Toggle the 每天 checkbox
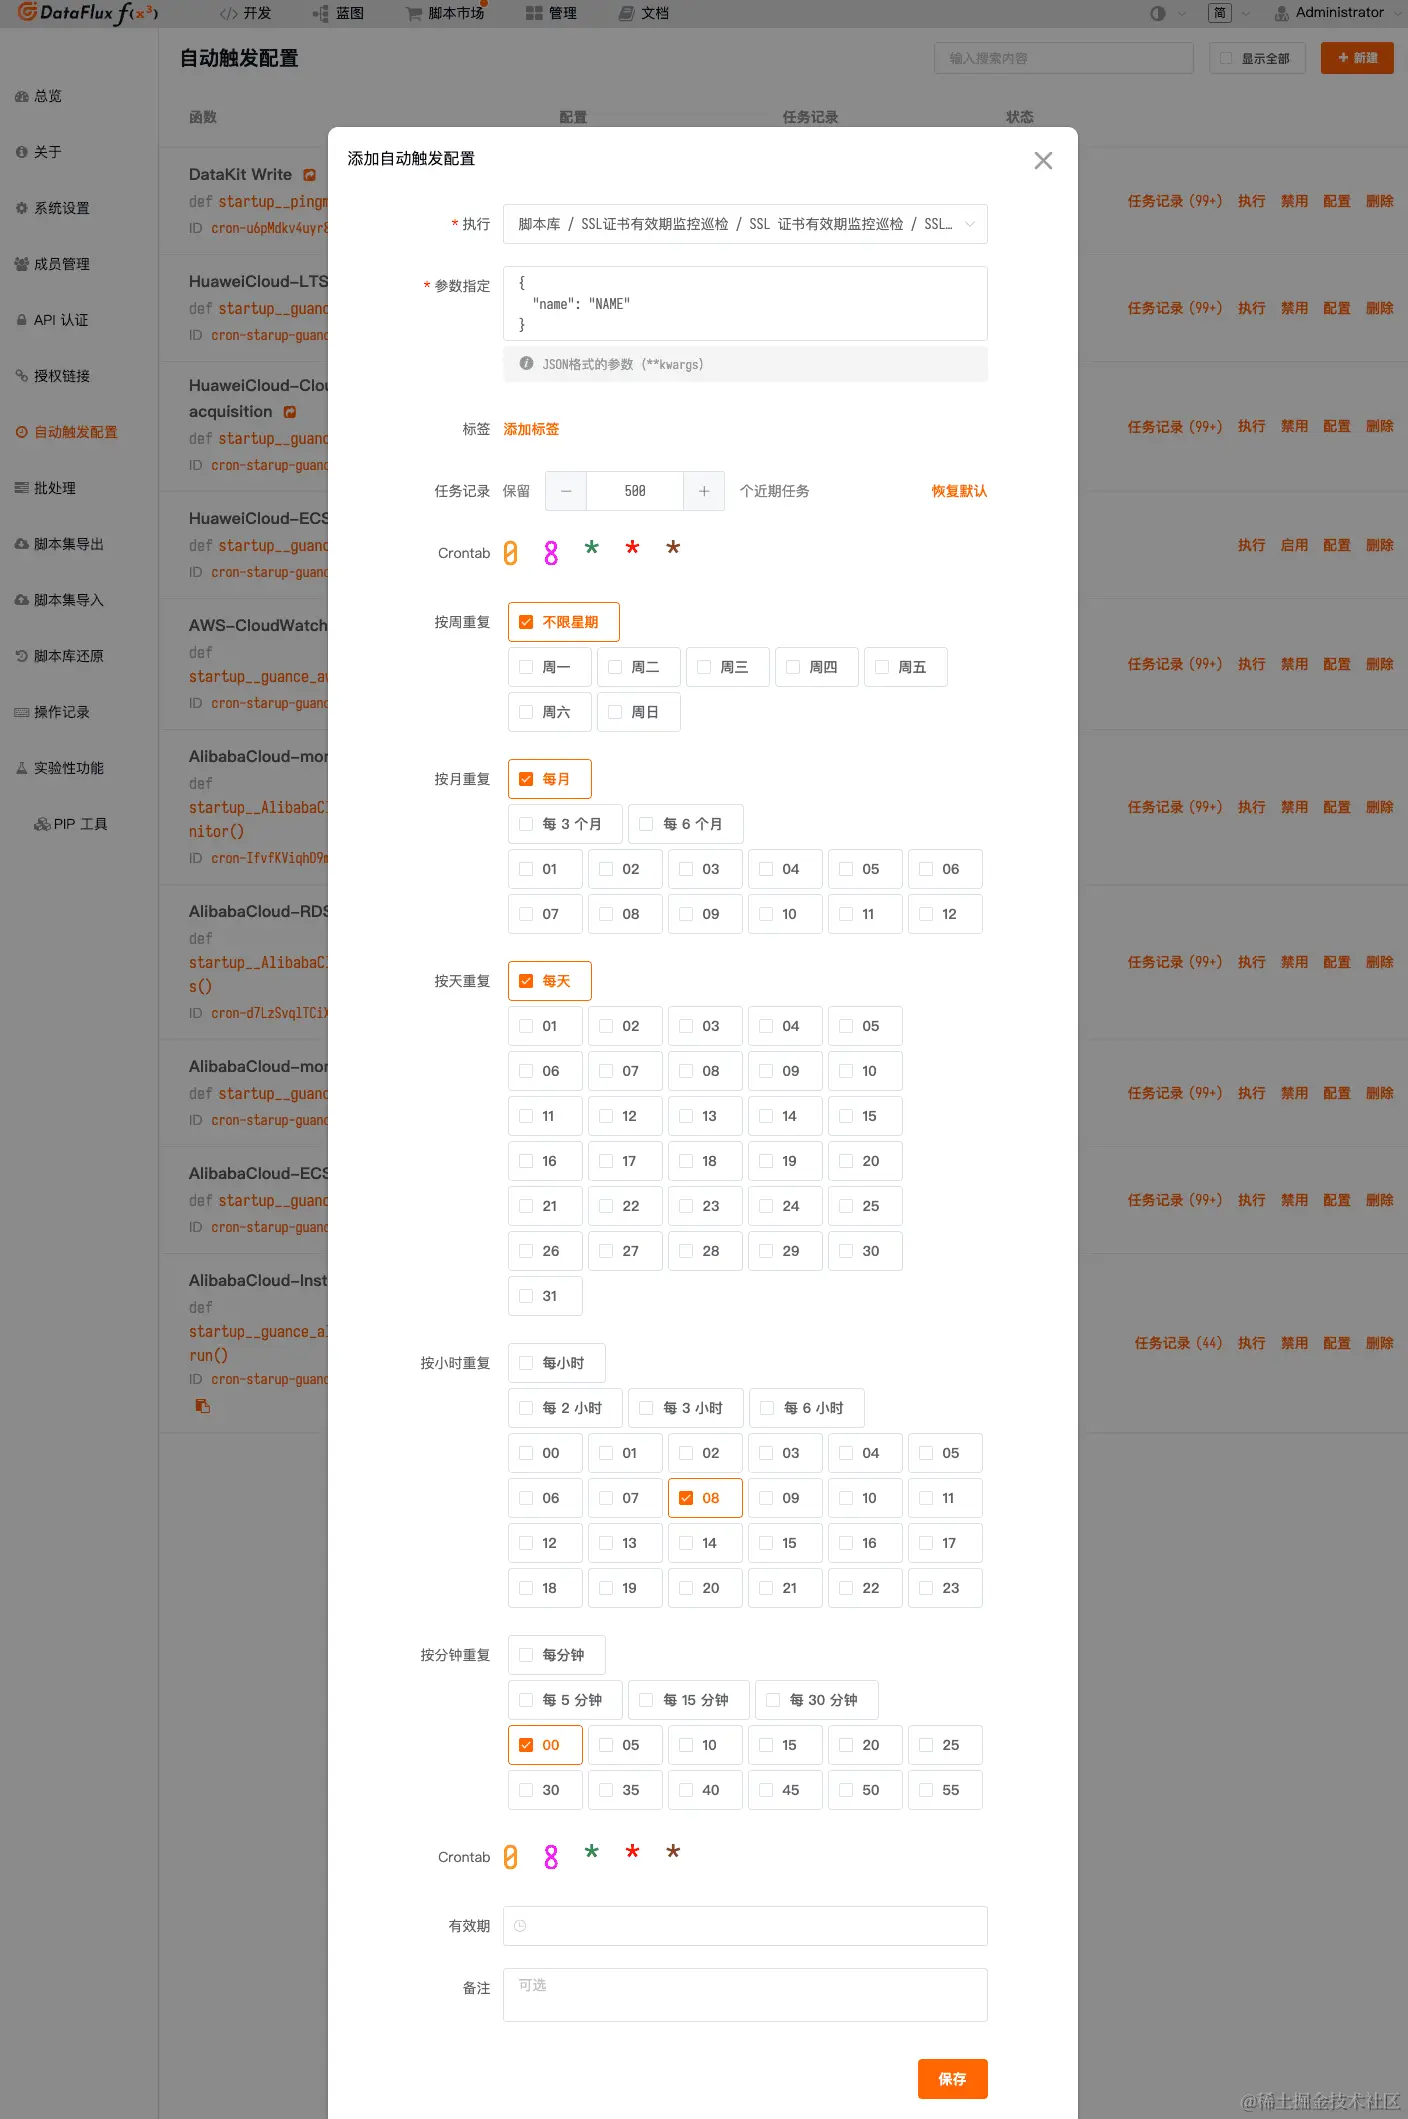The height and width of the screenshot is (2119, 1408). [x=550, y=981]
